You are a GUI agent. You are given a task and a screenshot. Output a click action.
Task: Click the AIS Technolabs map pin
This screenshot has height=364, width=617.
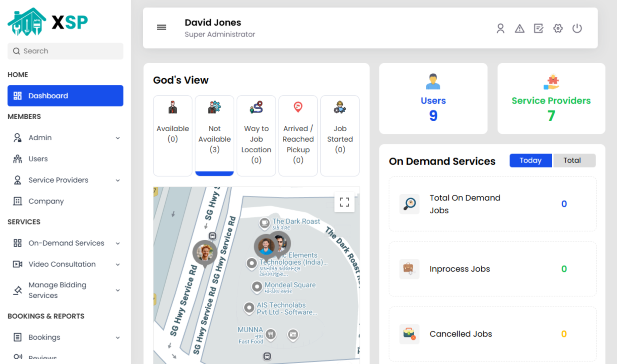[x=249, y=307]
